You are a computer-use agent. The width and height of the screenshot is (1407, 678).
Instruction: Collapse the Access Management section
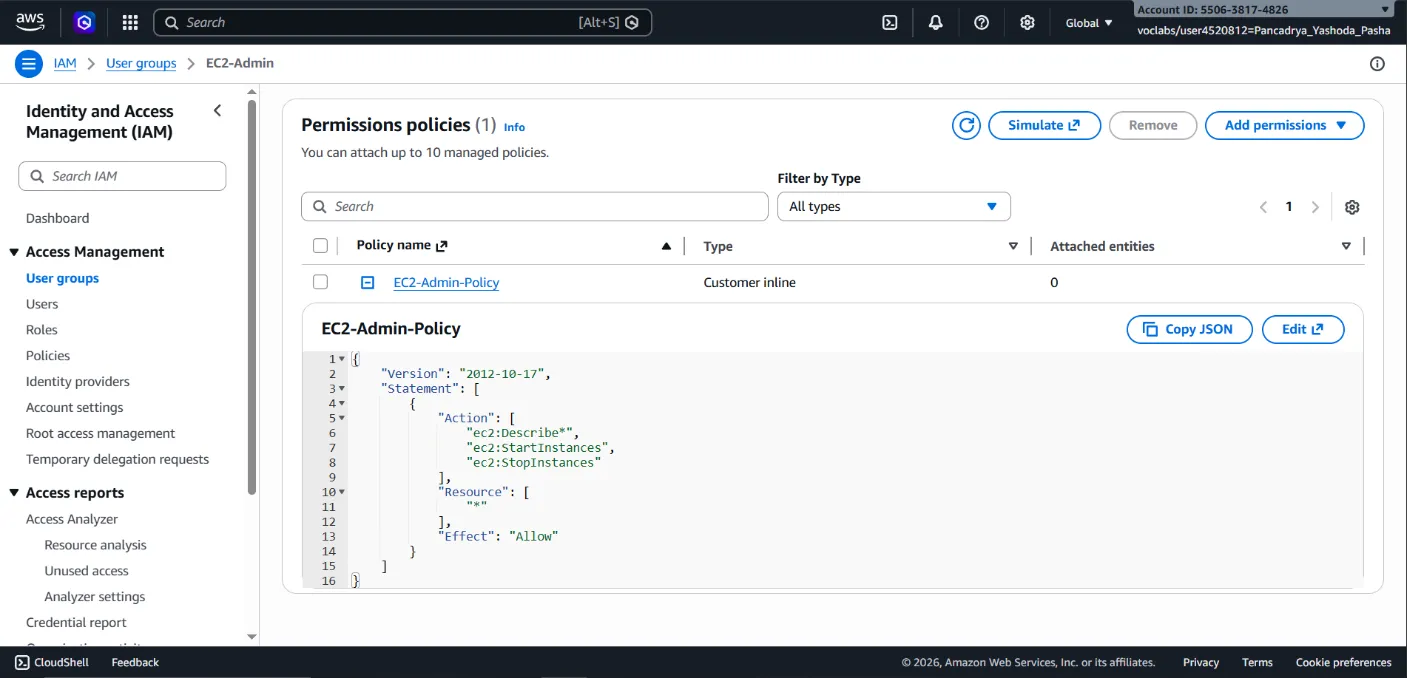pos(14,252)
